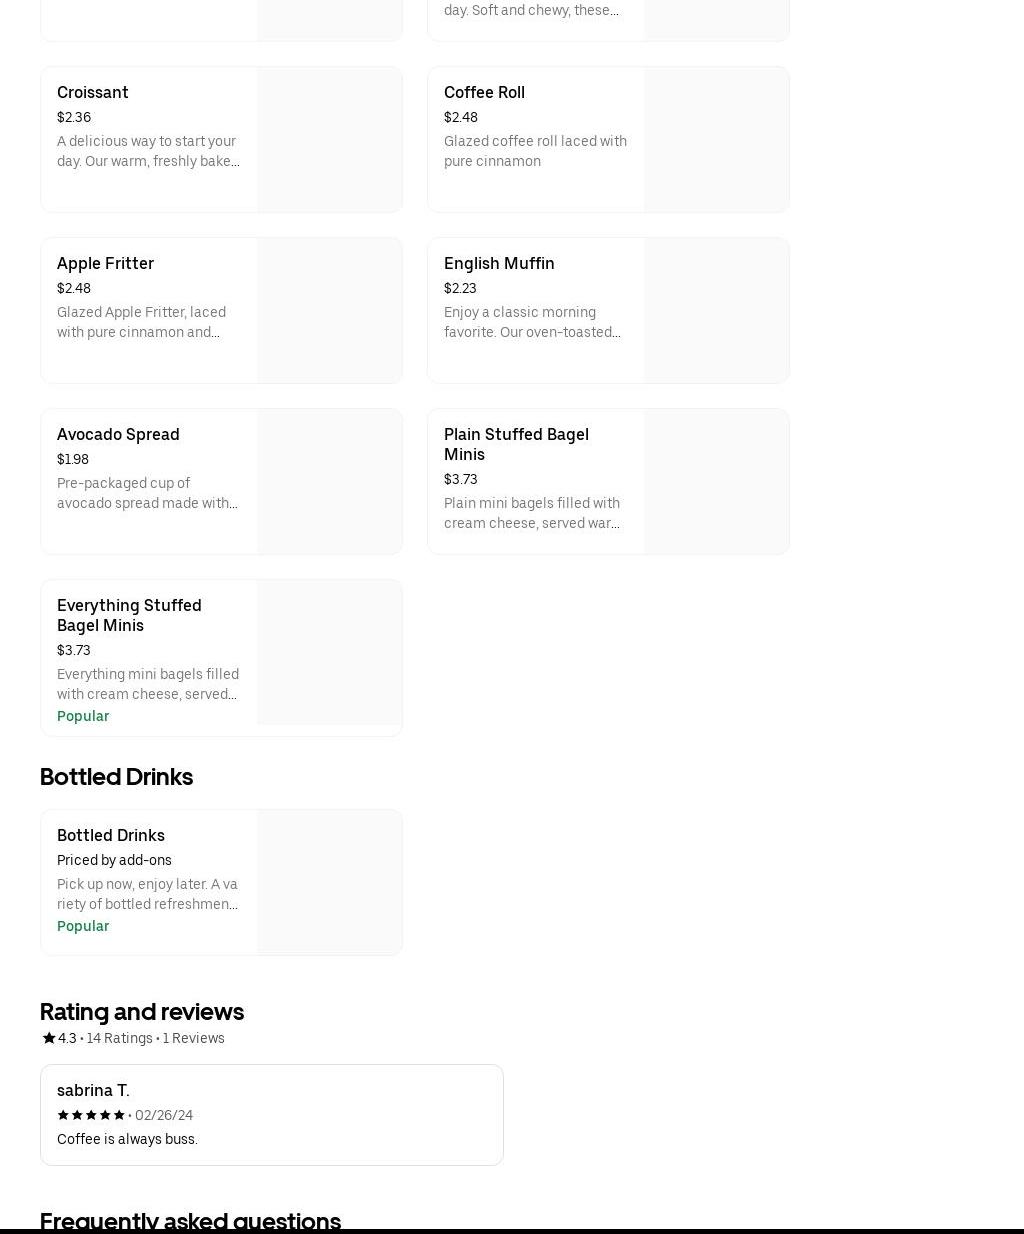Click the reviewer name sabrina T.
Image resolution: width=1024 pixels, height=1234 pixels.
(x=93, y=1090)
